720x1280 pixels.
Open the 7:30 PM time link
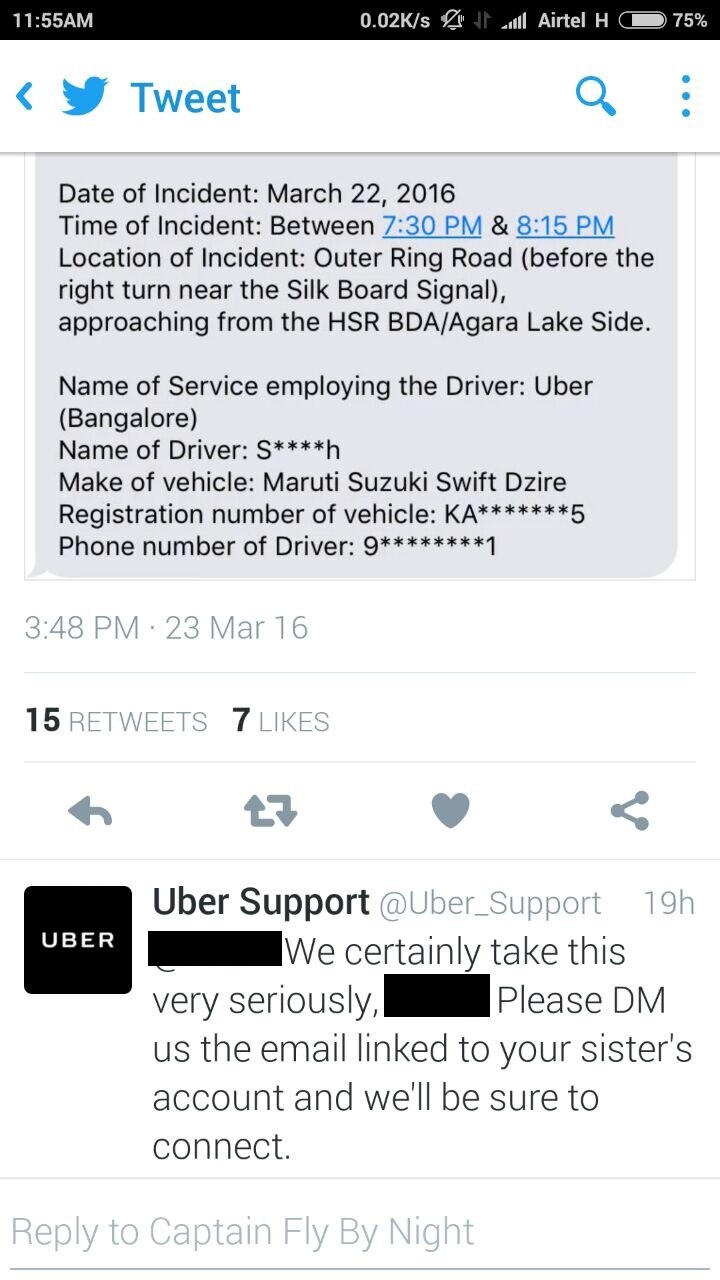(432, 225)
